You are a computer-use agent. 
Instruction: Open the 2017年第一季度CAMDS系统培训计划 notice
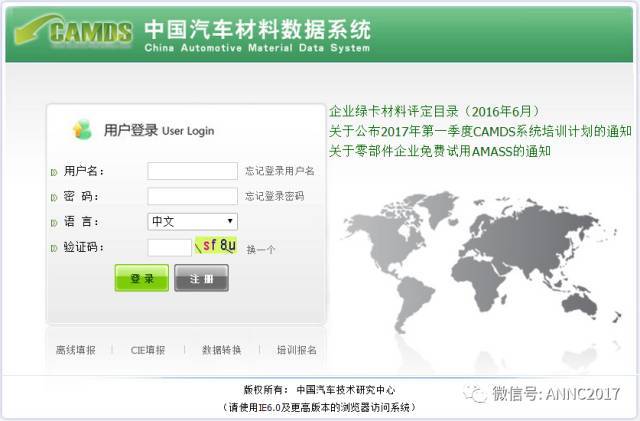[480, 131]
